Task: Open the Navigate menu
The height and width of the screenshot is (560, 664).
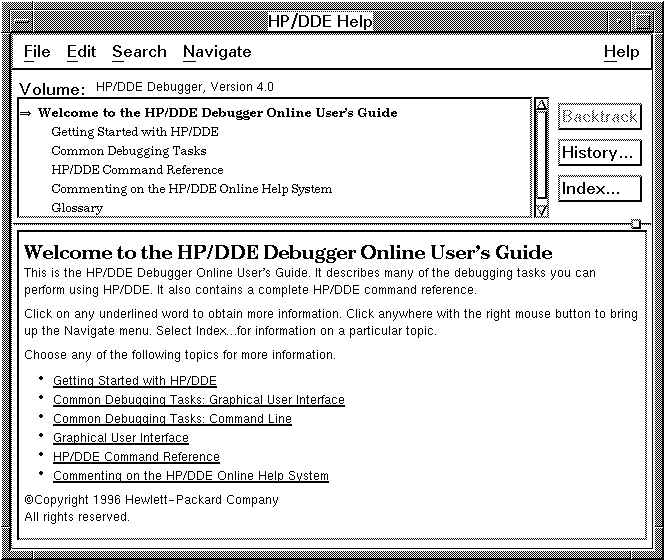Action: (217, 52)
